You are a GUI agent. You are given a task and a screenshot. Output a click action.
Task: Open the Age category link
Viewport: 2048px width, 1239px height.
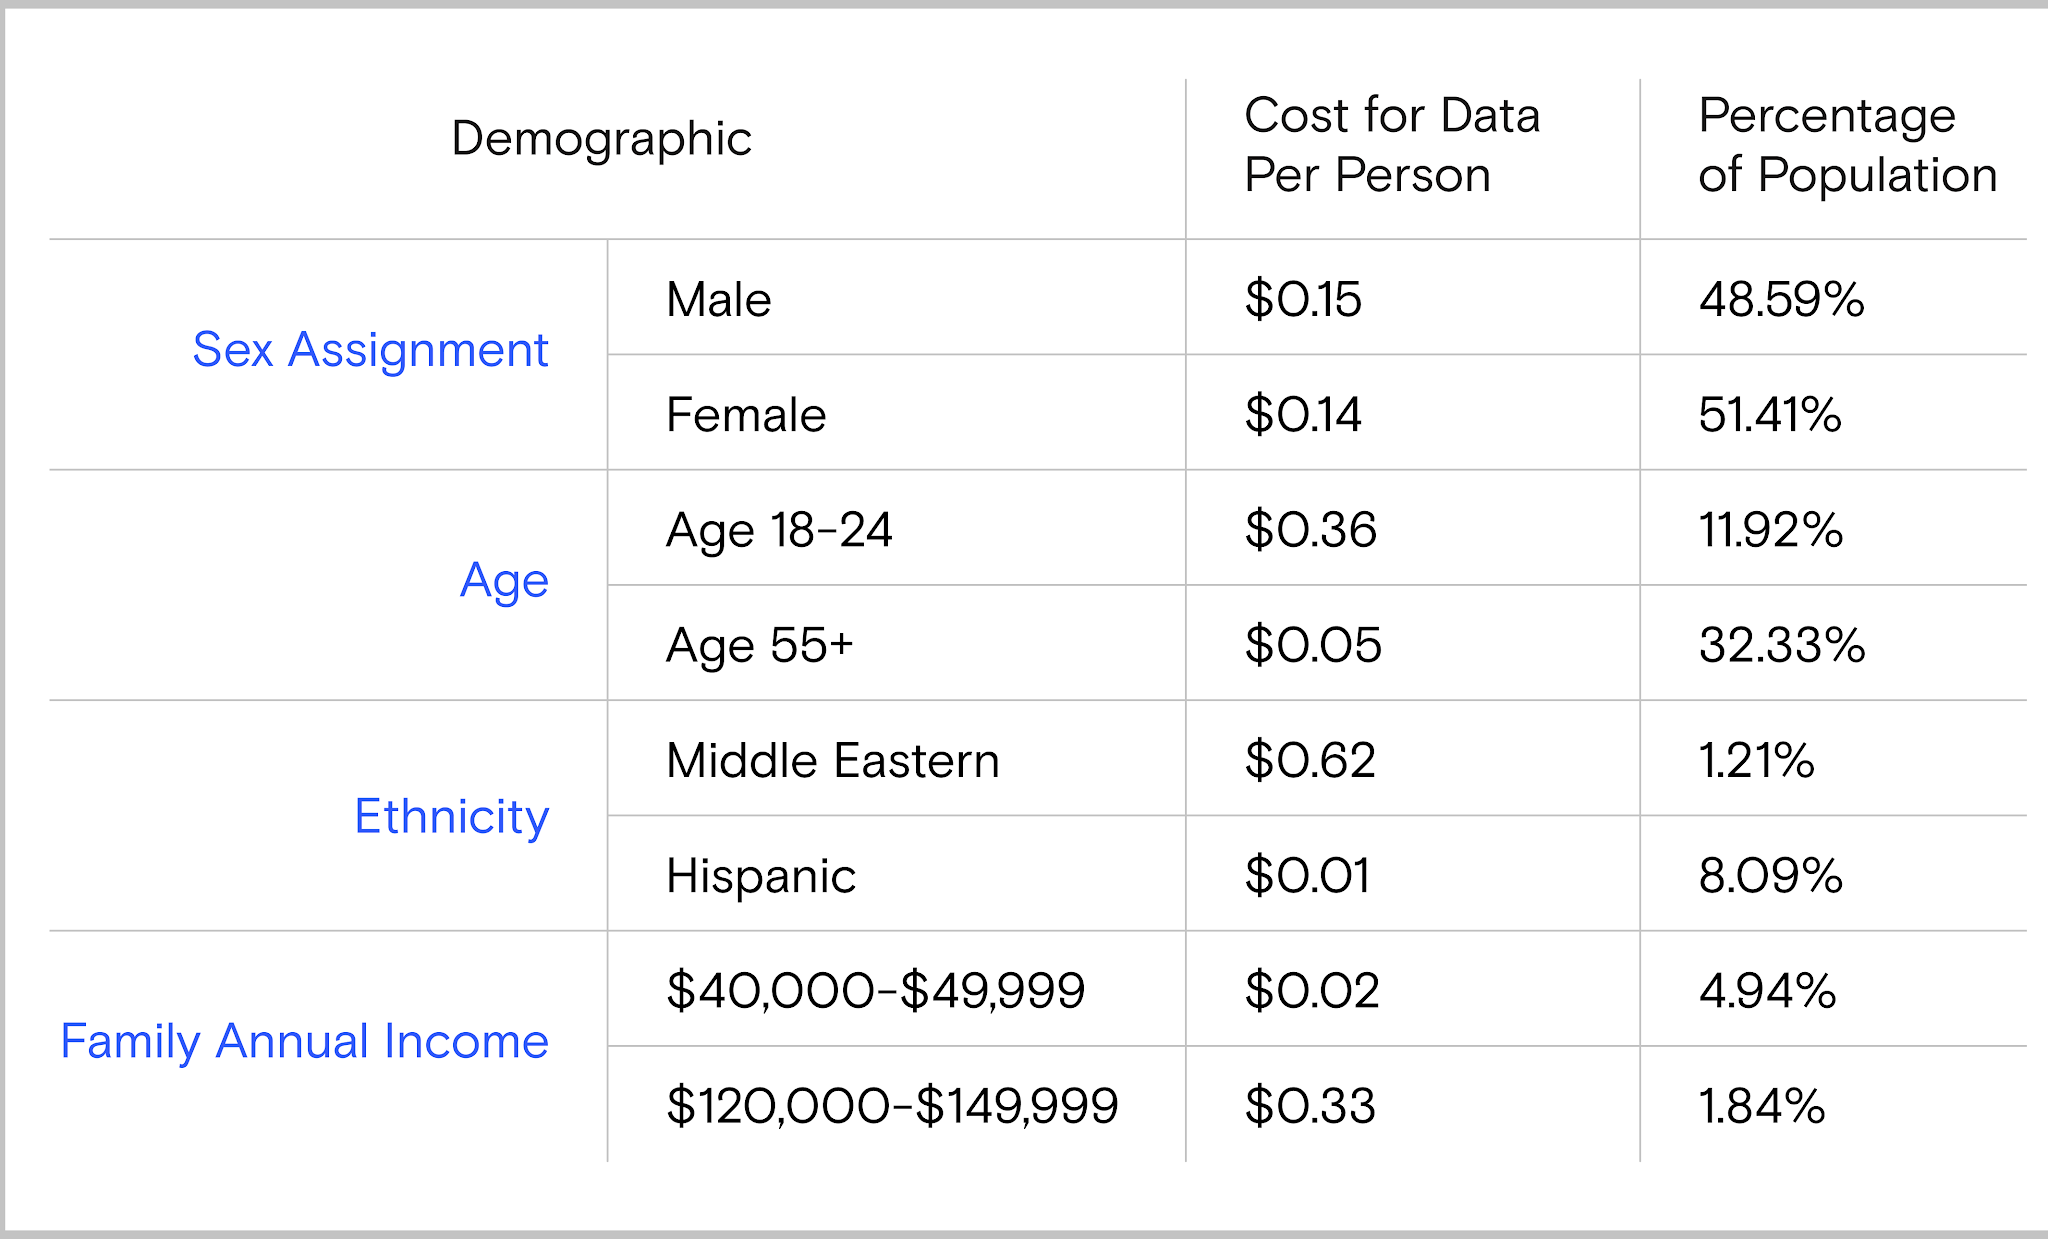coord(504,582)
